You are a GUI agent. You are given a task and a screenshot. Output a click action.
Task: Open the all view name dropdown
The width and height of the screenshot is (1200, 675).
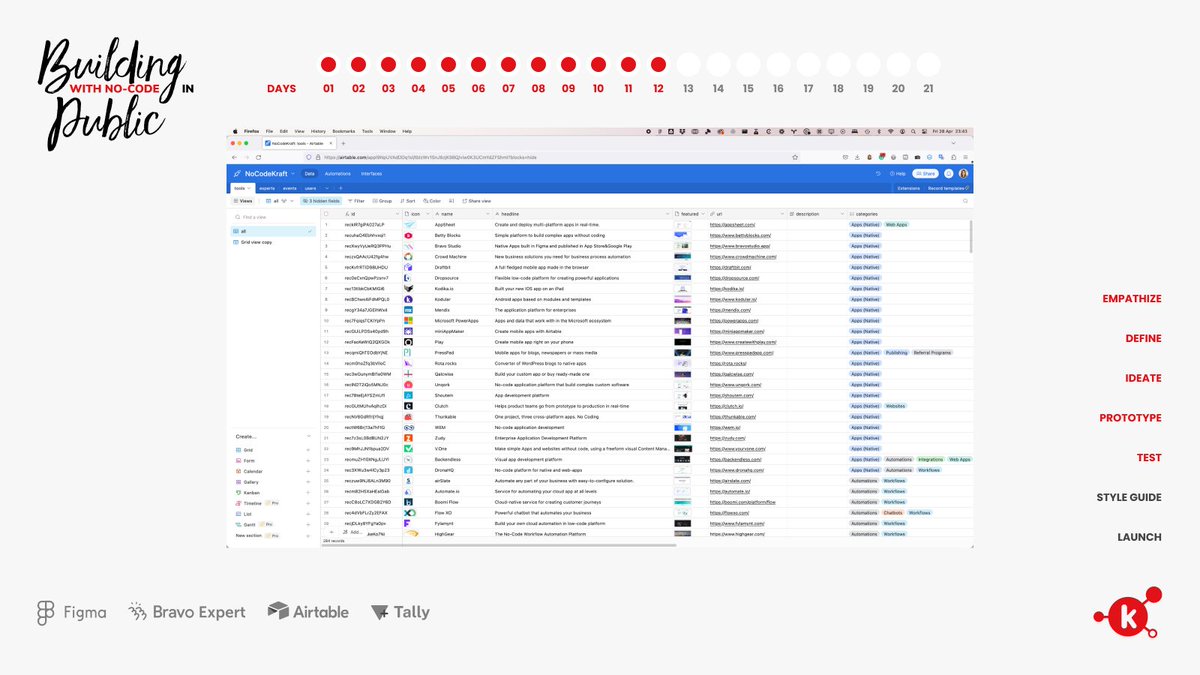pos(292,201)
